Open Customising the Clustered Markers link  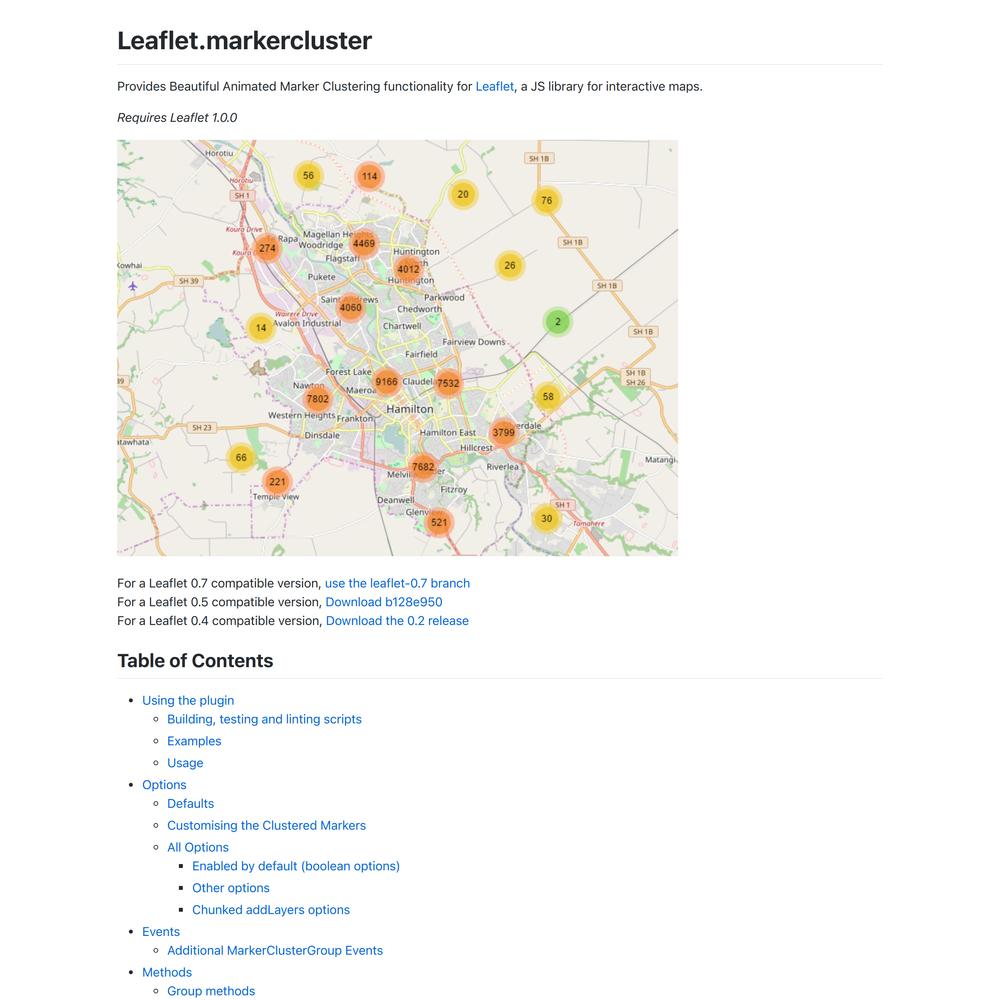click(267, 825)
